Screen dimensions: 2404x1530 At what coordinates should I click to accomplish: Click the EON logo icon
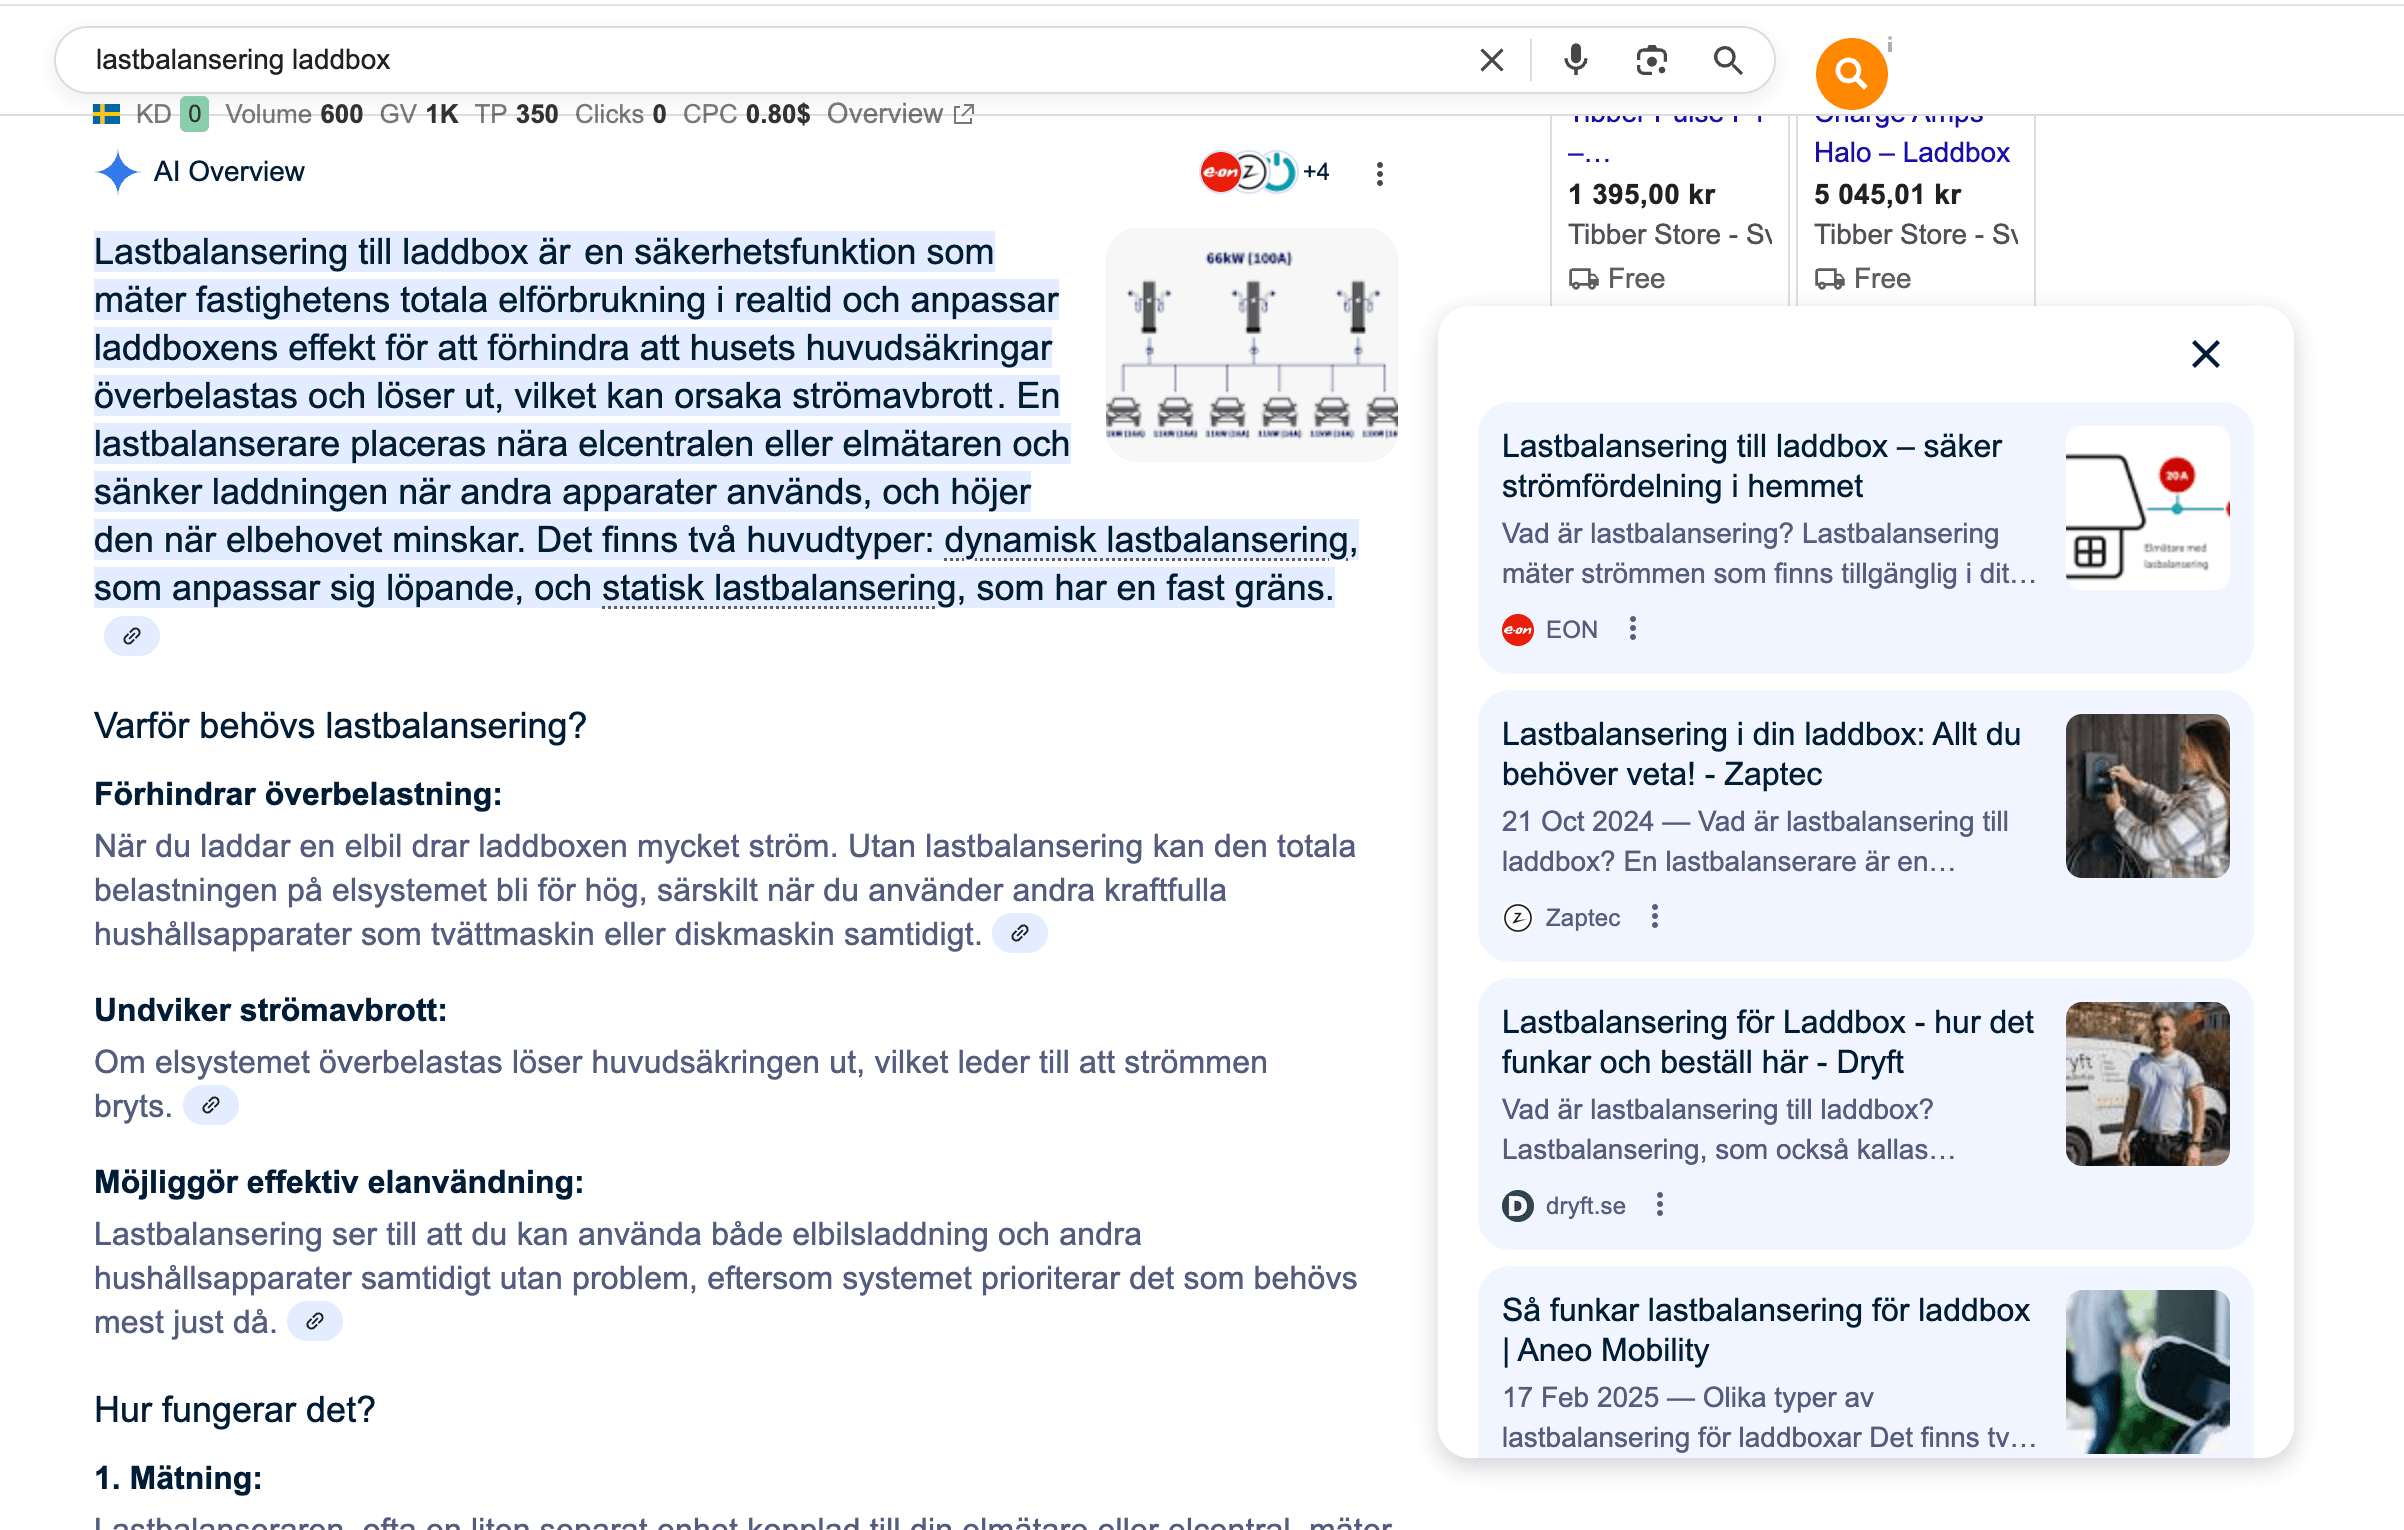[x=1518, y=629]
